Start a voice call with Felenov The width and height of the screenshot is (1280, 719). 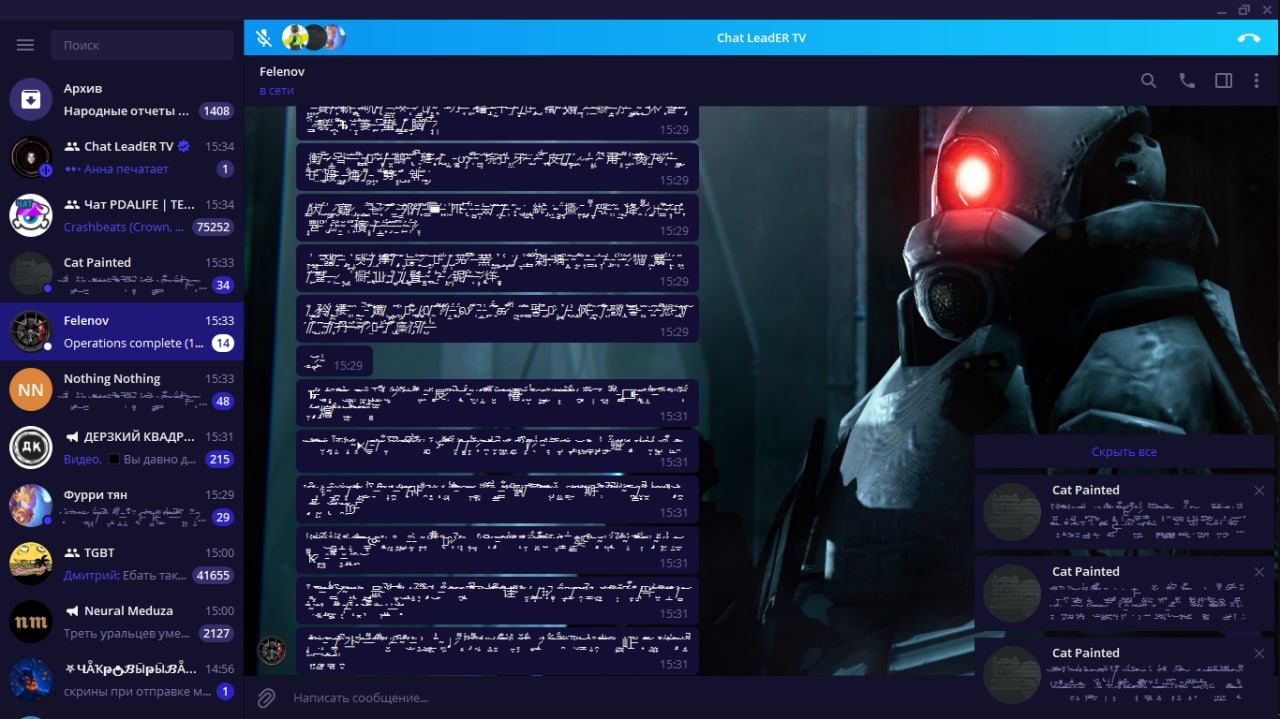(x=1187, y=81)
